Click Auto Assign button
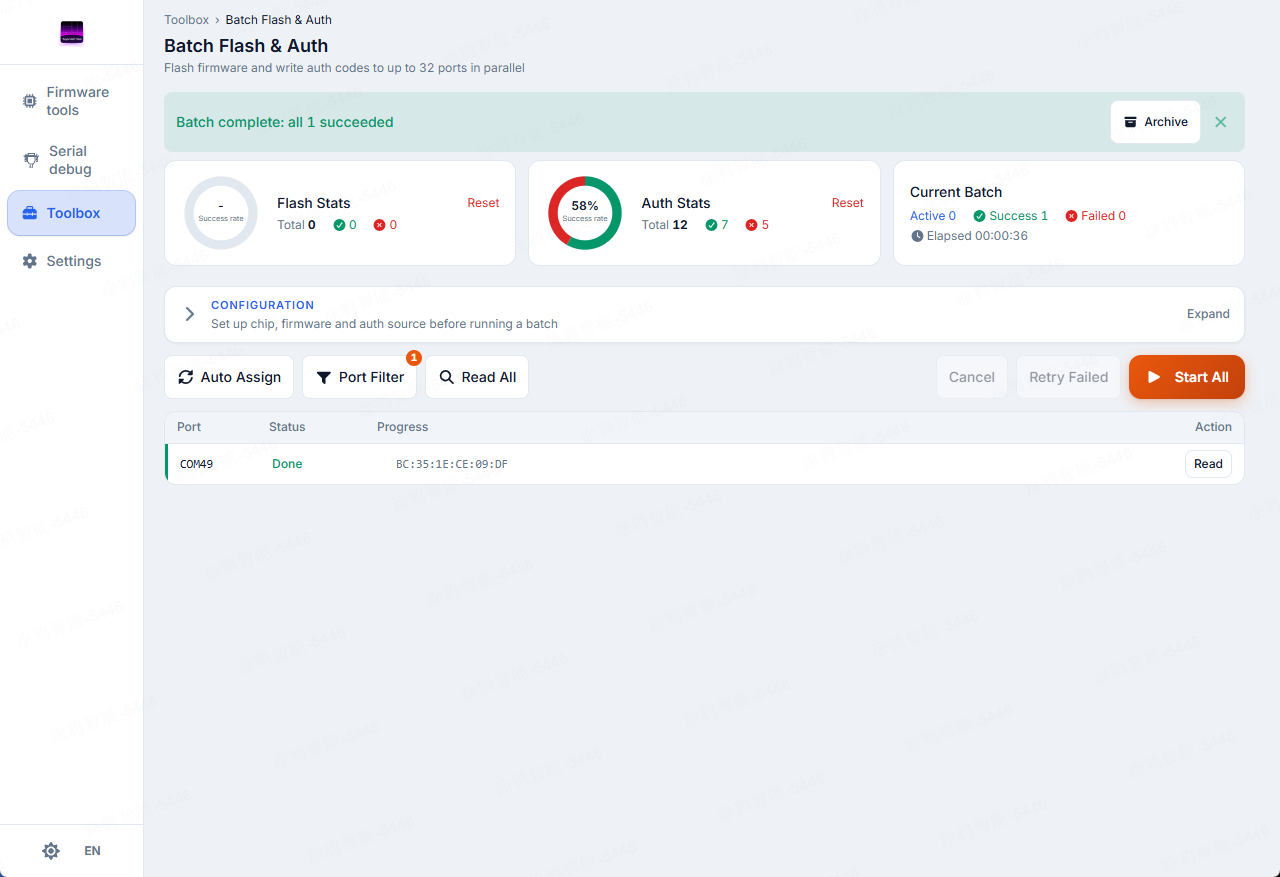 coord(229,377)
